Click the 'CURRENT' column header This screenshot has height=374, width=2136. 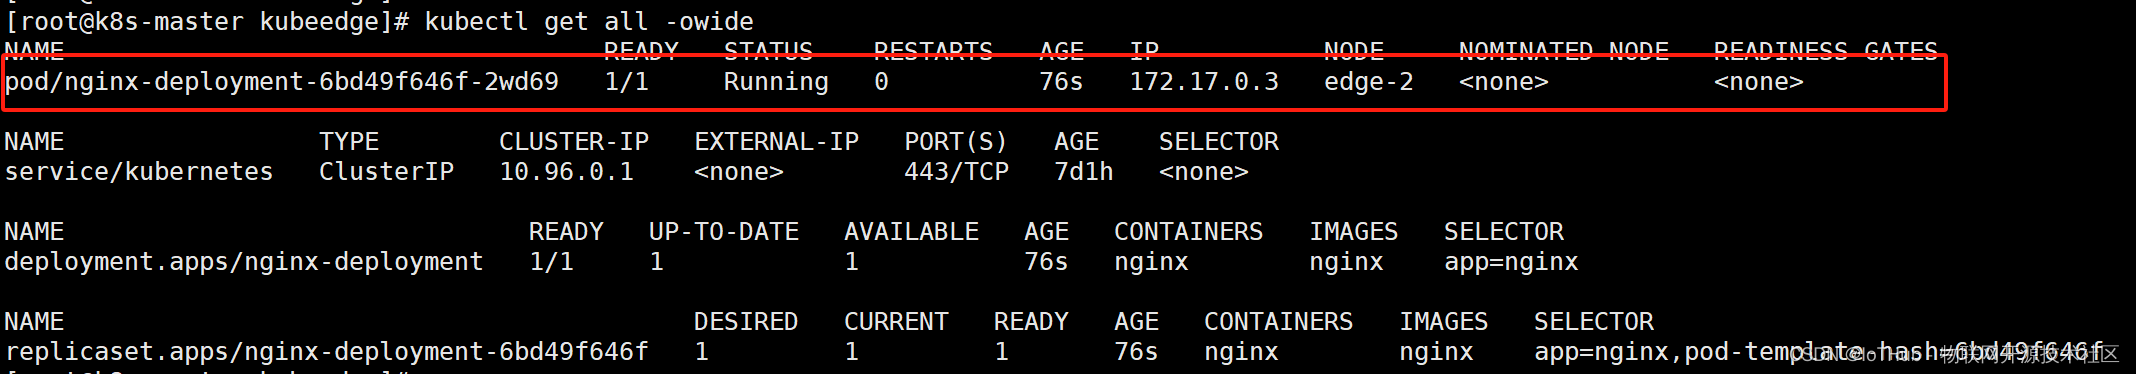tap(896, 322)
